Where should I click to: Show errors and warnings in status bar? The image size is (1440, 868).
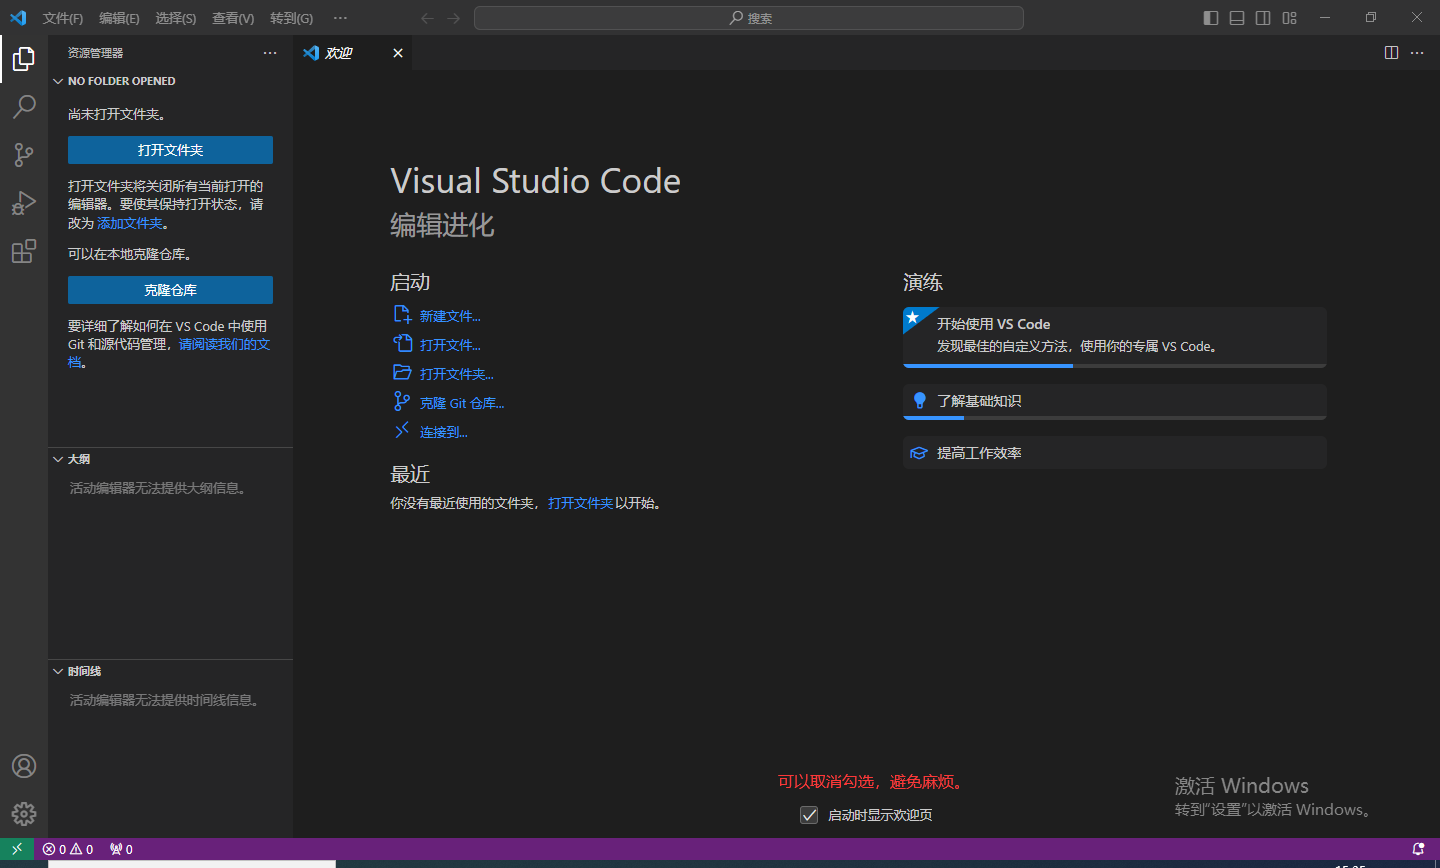point(68,849)
